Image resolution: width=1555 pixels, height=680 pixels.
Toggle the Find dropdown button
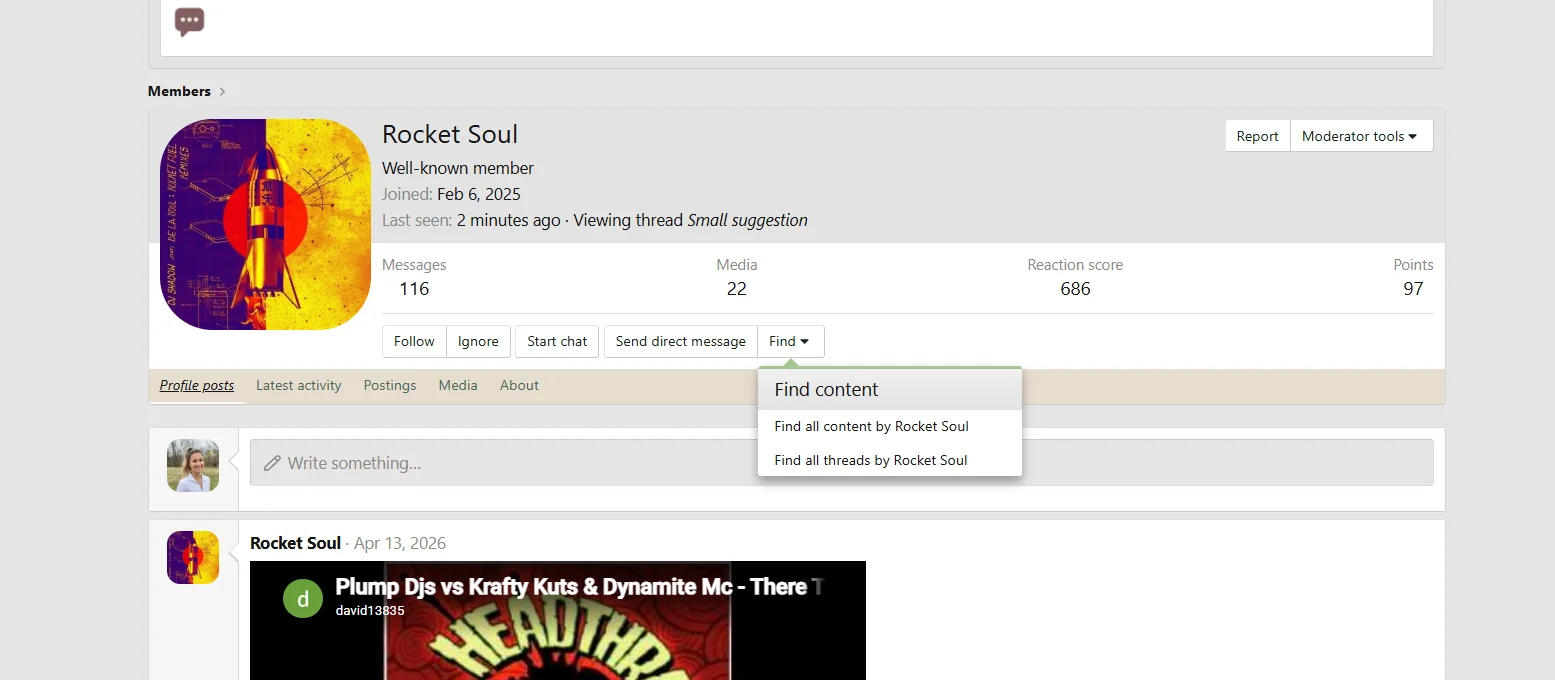[790, 341]
